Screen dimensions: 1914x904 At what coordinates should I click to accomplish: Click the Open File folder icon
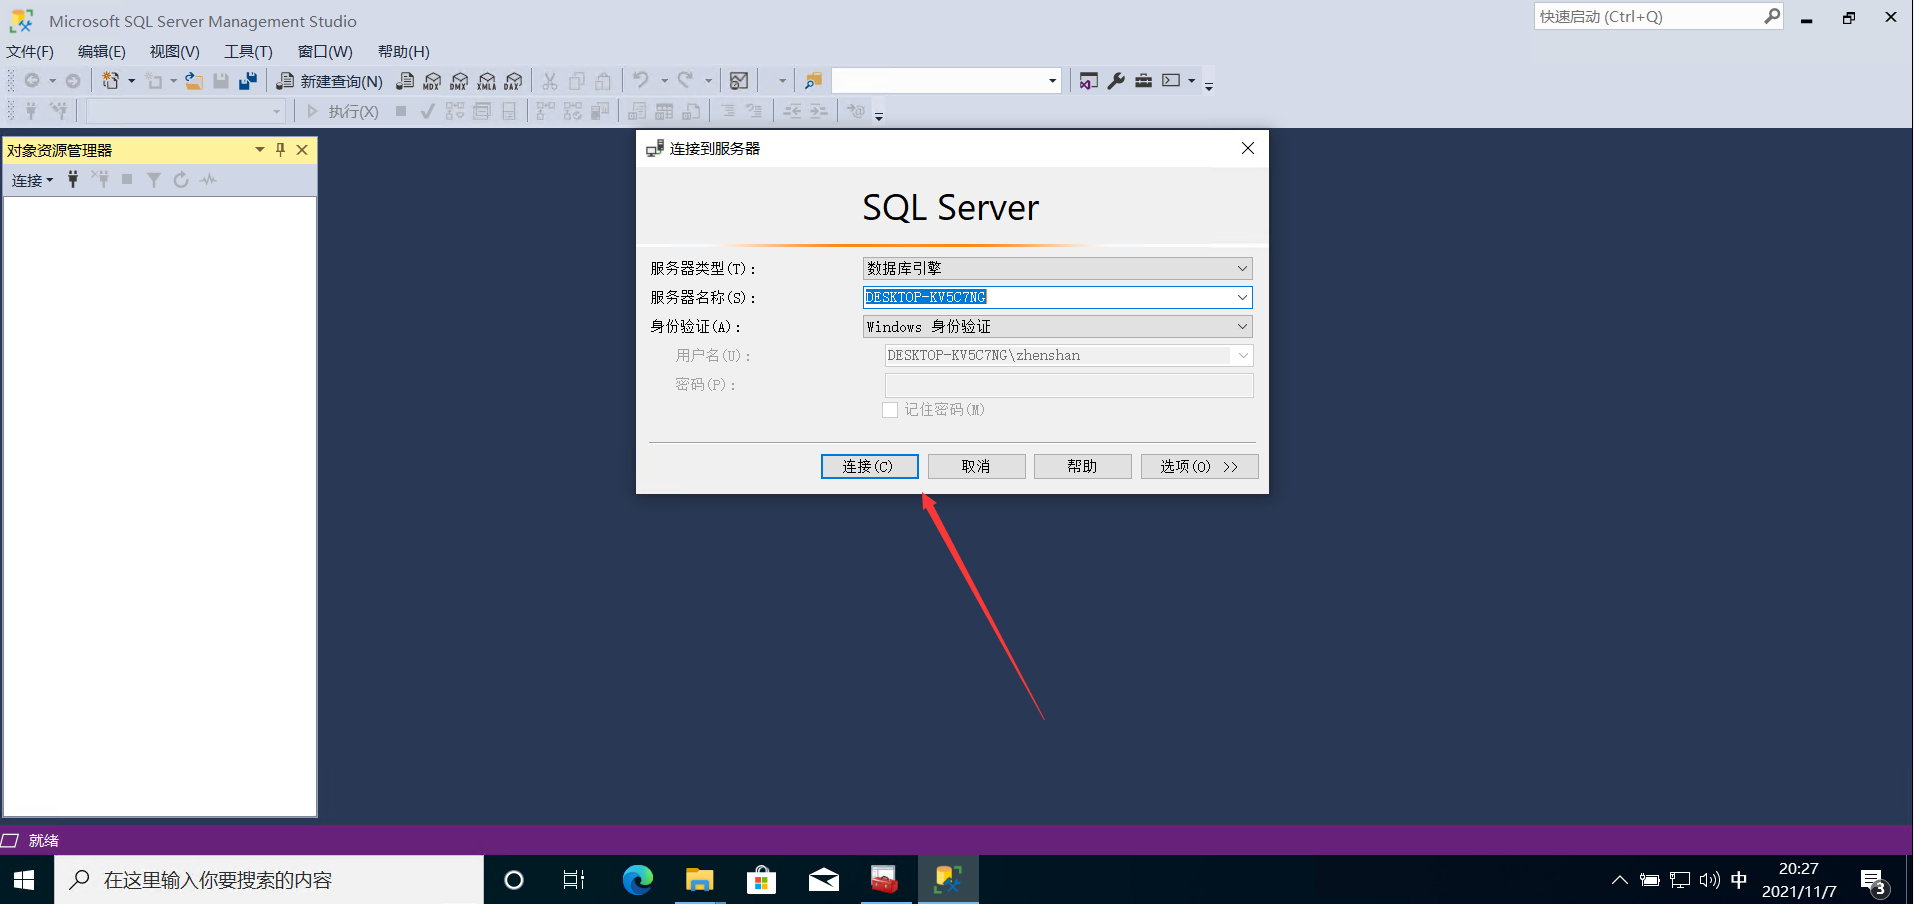[194, 81]
